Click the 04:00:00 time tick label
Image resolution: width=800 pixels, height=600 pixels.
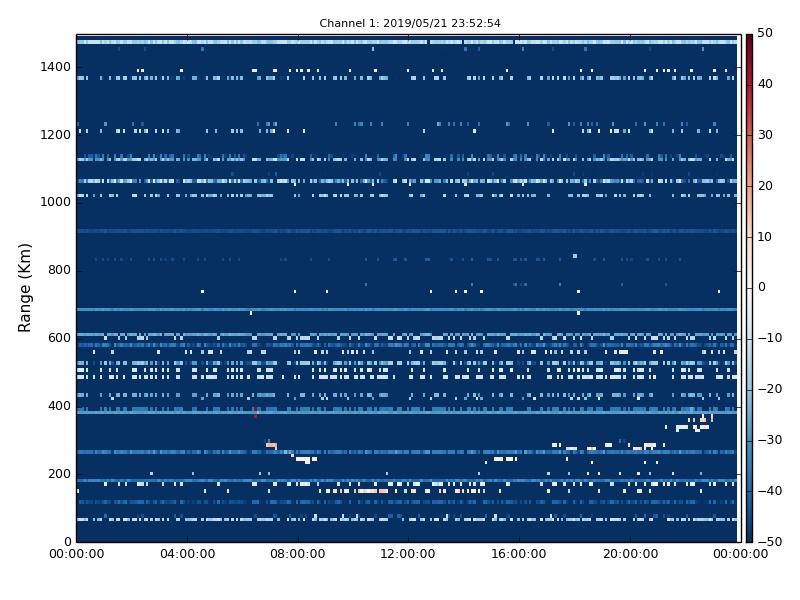pos(187,554)
